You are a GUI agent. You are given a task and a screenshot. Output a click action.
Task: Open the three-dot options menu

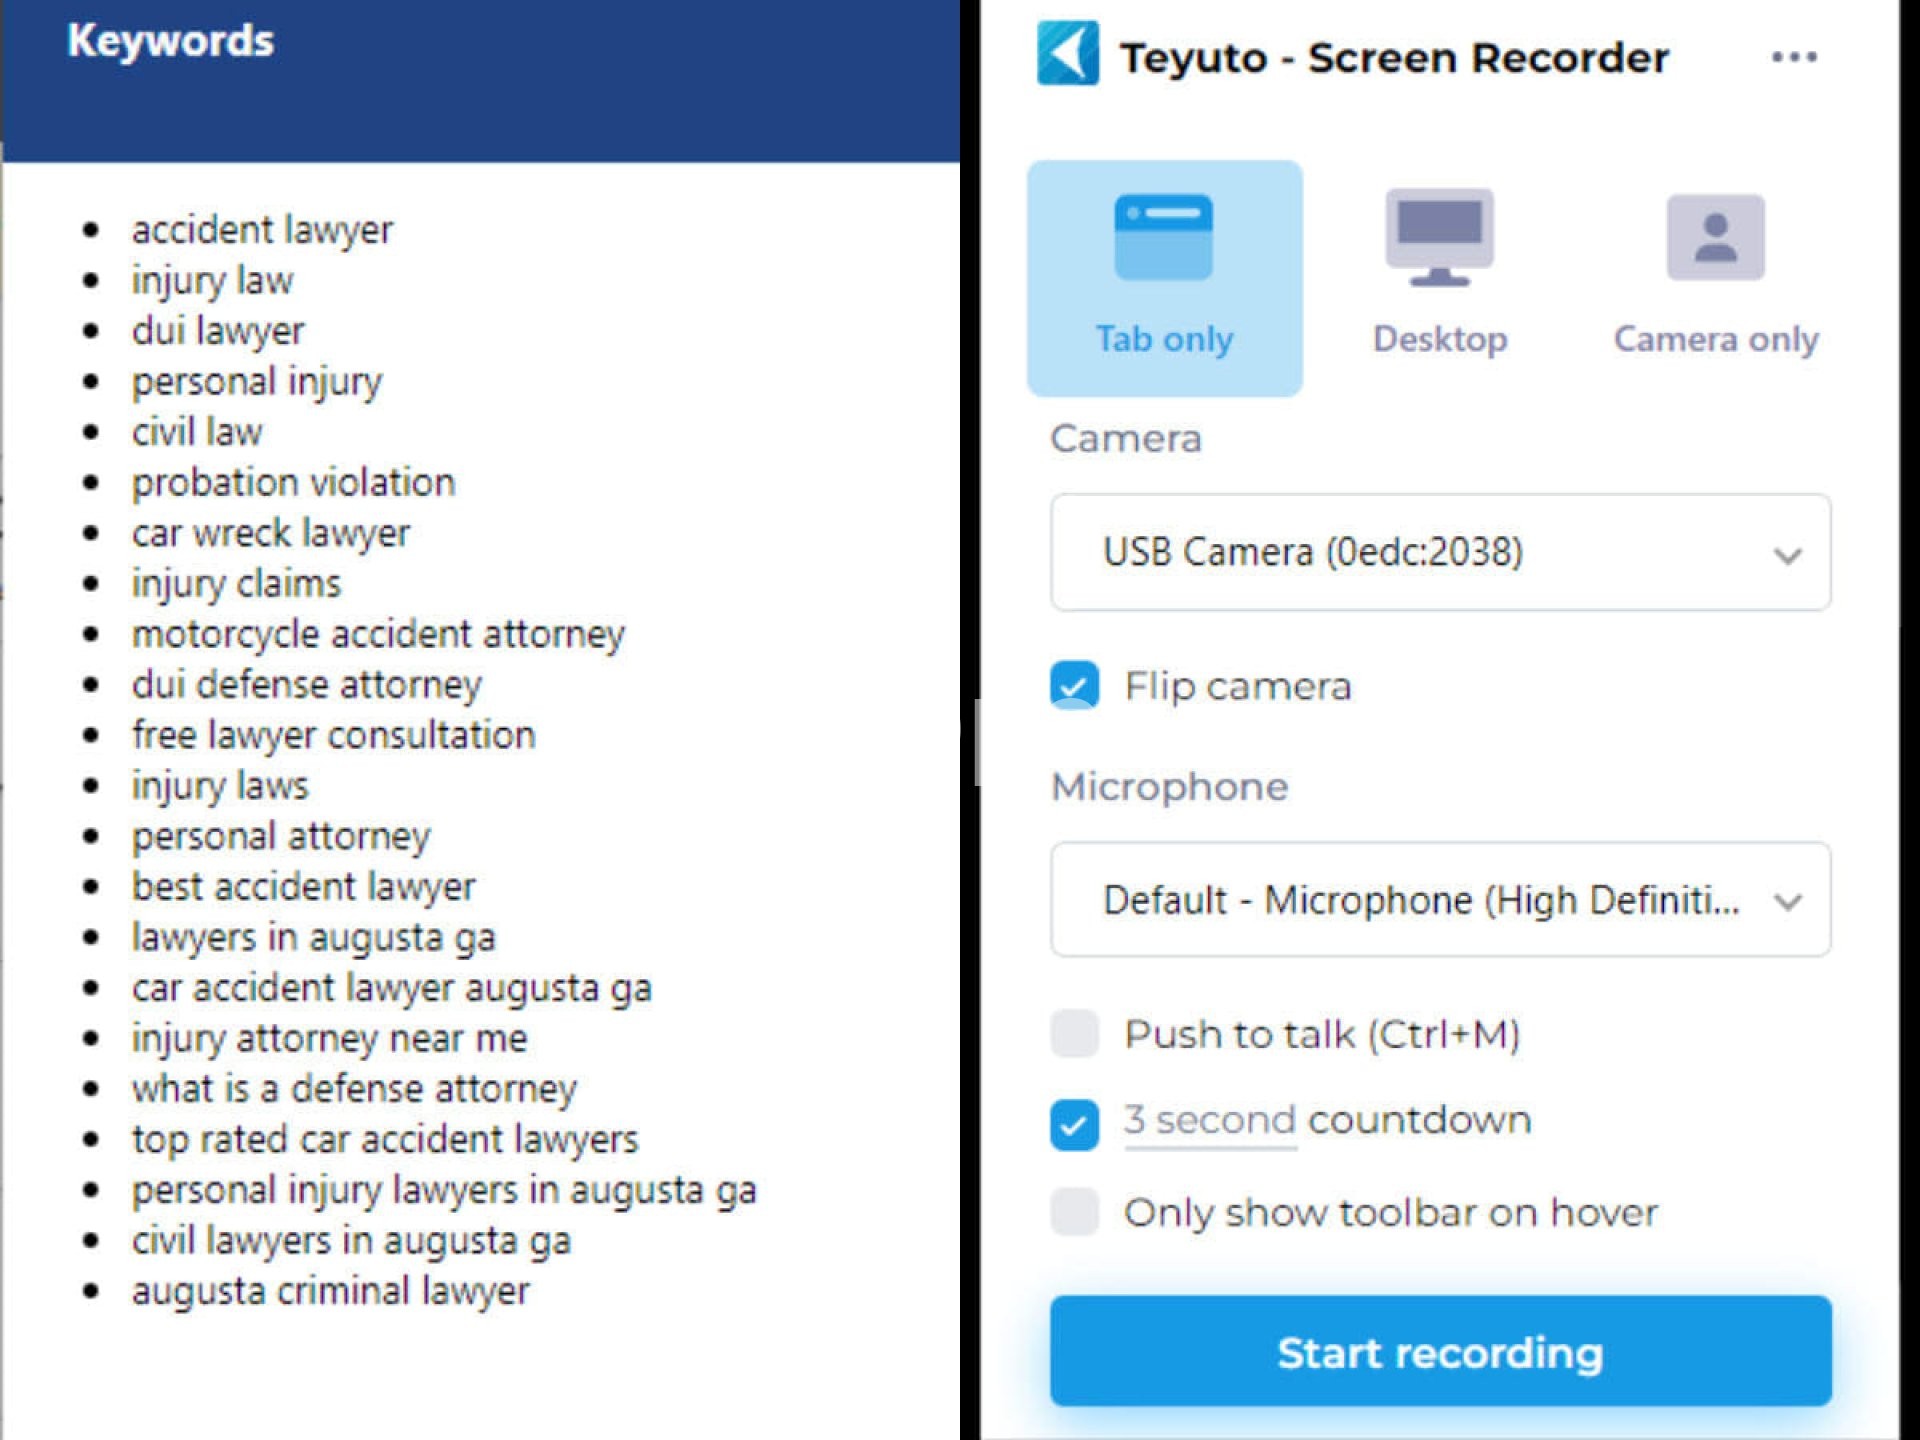point(1793,57)
